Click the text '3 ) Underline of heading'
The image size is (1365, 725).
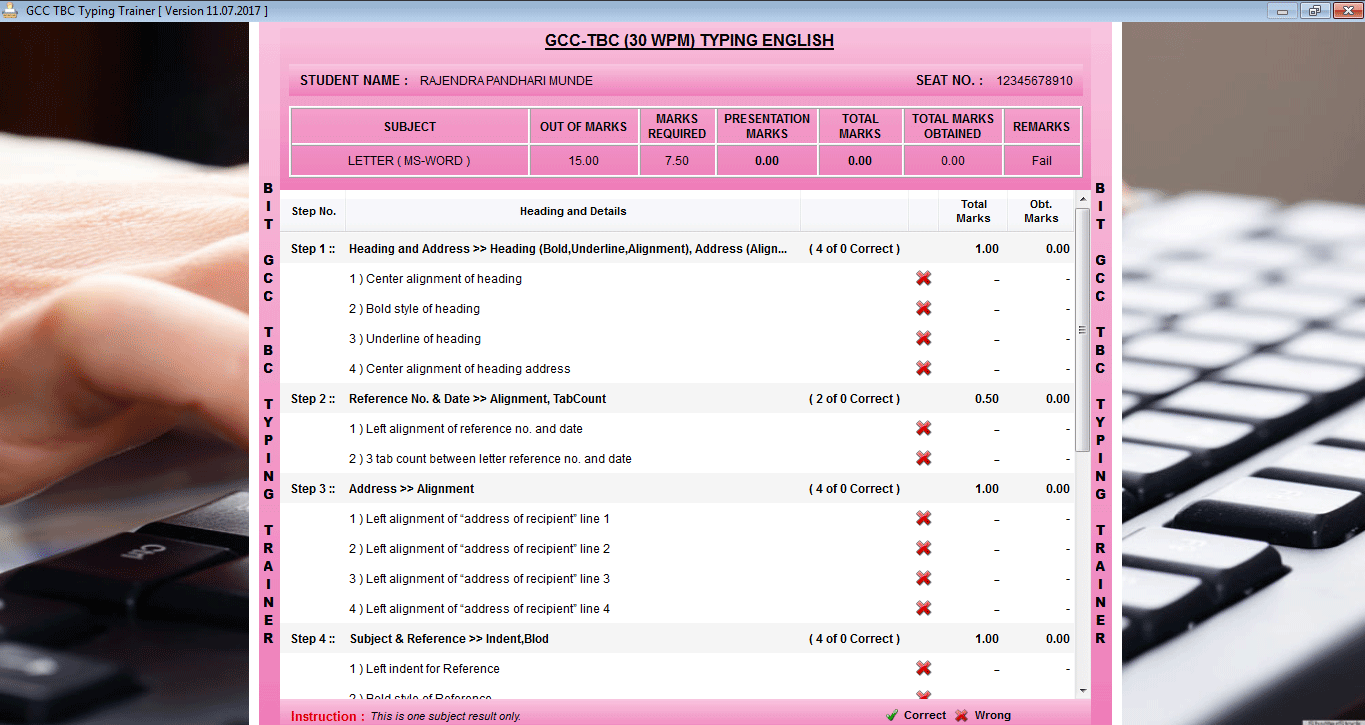click(x=415, y=339)
